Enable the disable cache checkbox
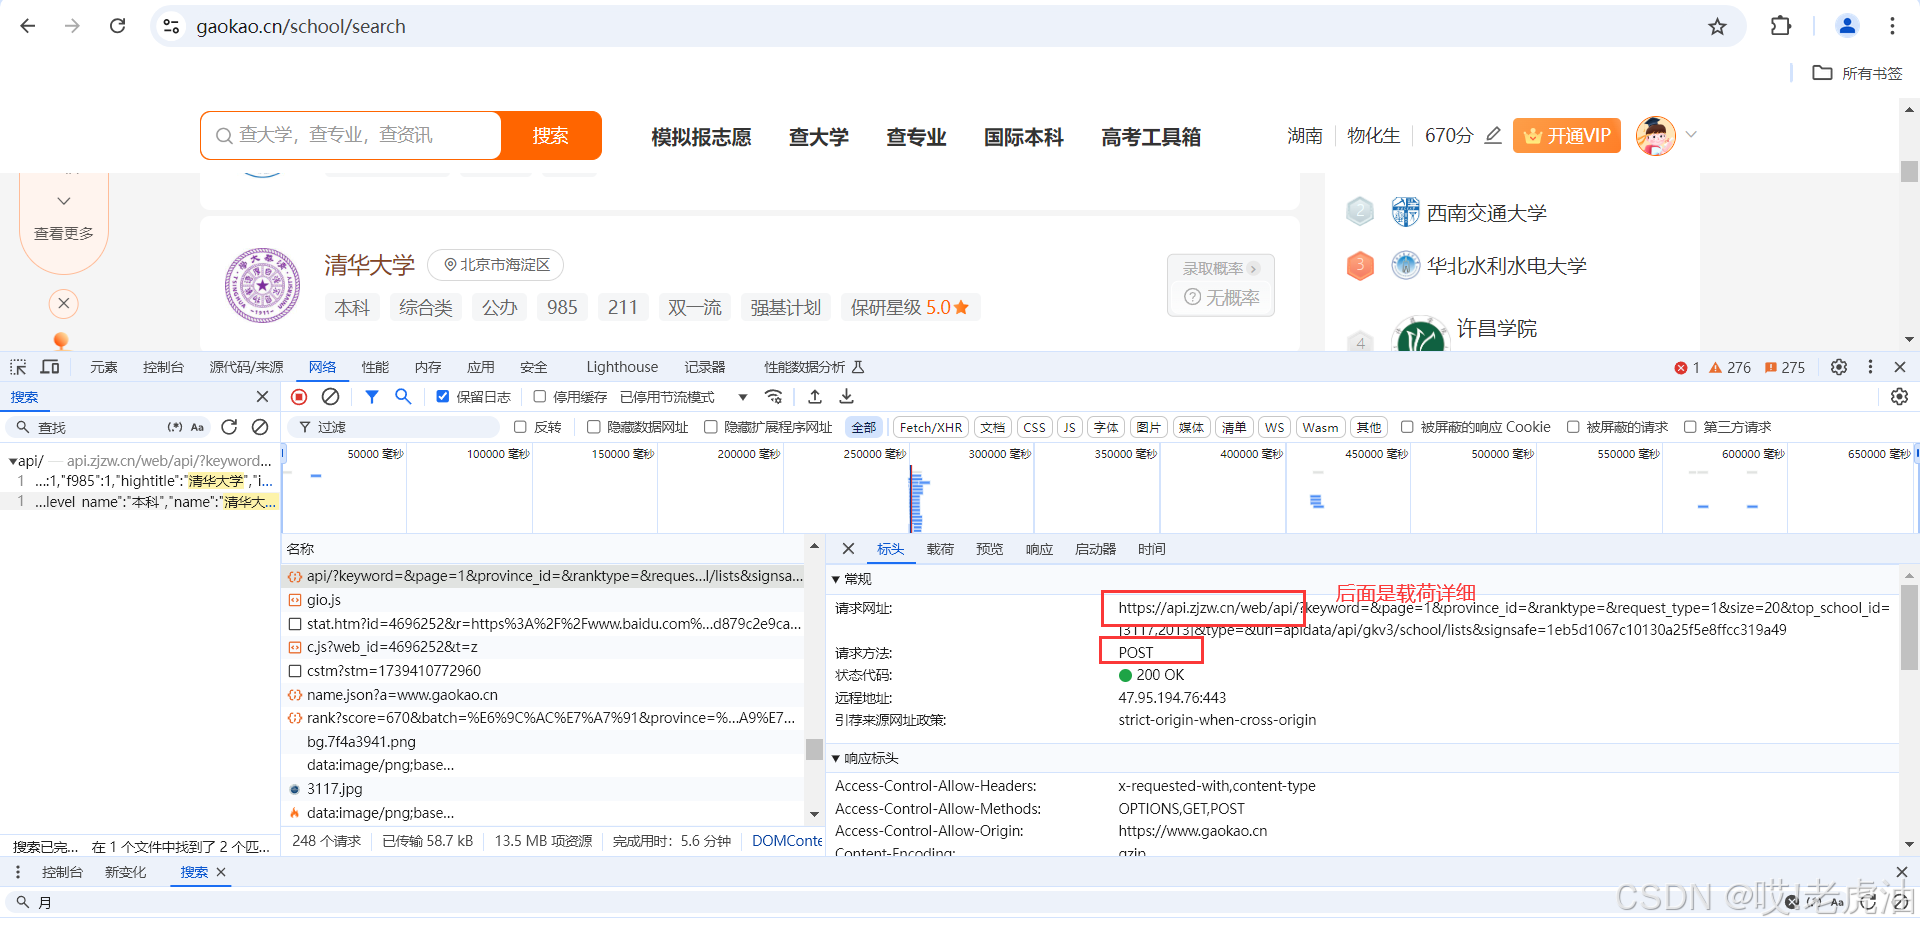 [539, 397]
